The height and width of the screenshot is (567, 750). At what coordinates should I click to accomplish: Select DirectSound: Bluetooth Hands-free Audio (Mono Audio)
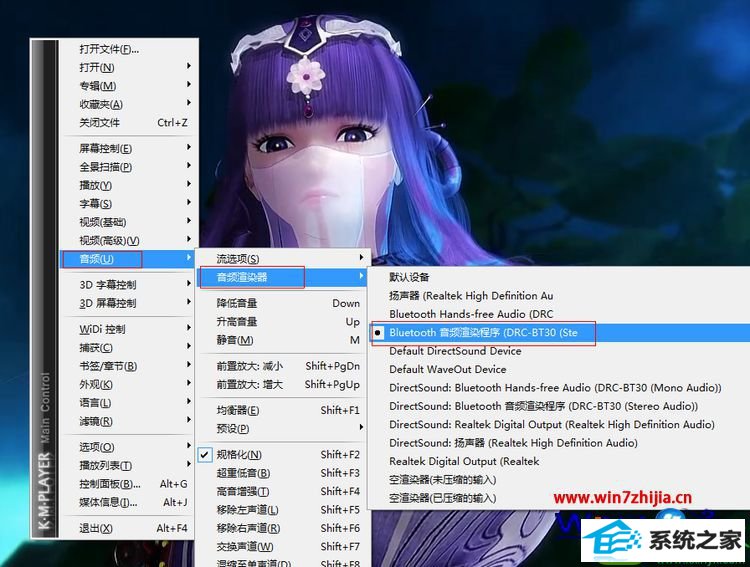(x=560, y=388)
